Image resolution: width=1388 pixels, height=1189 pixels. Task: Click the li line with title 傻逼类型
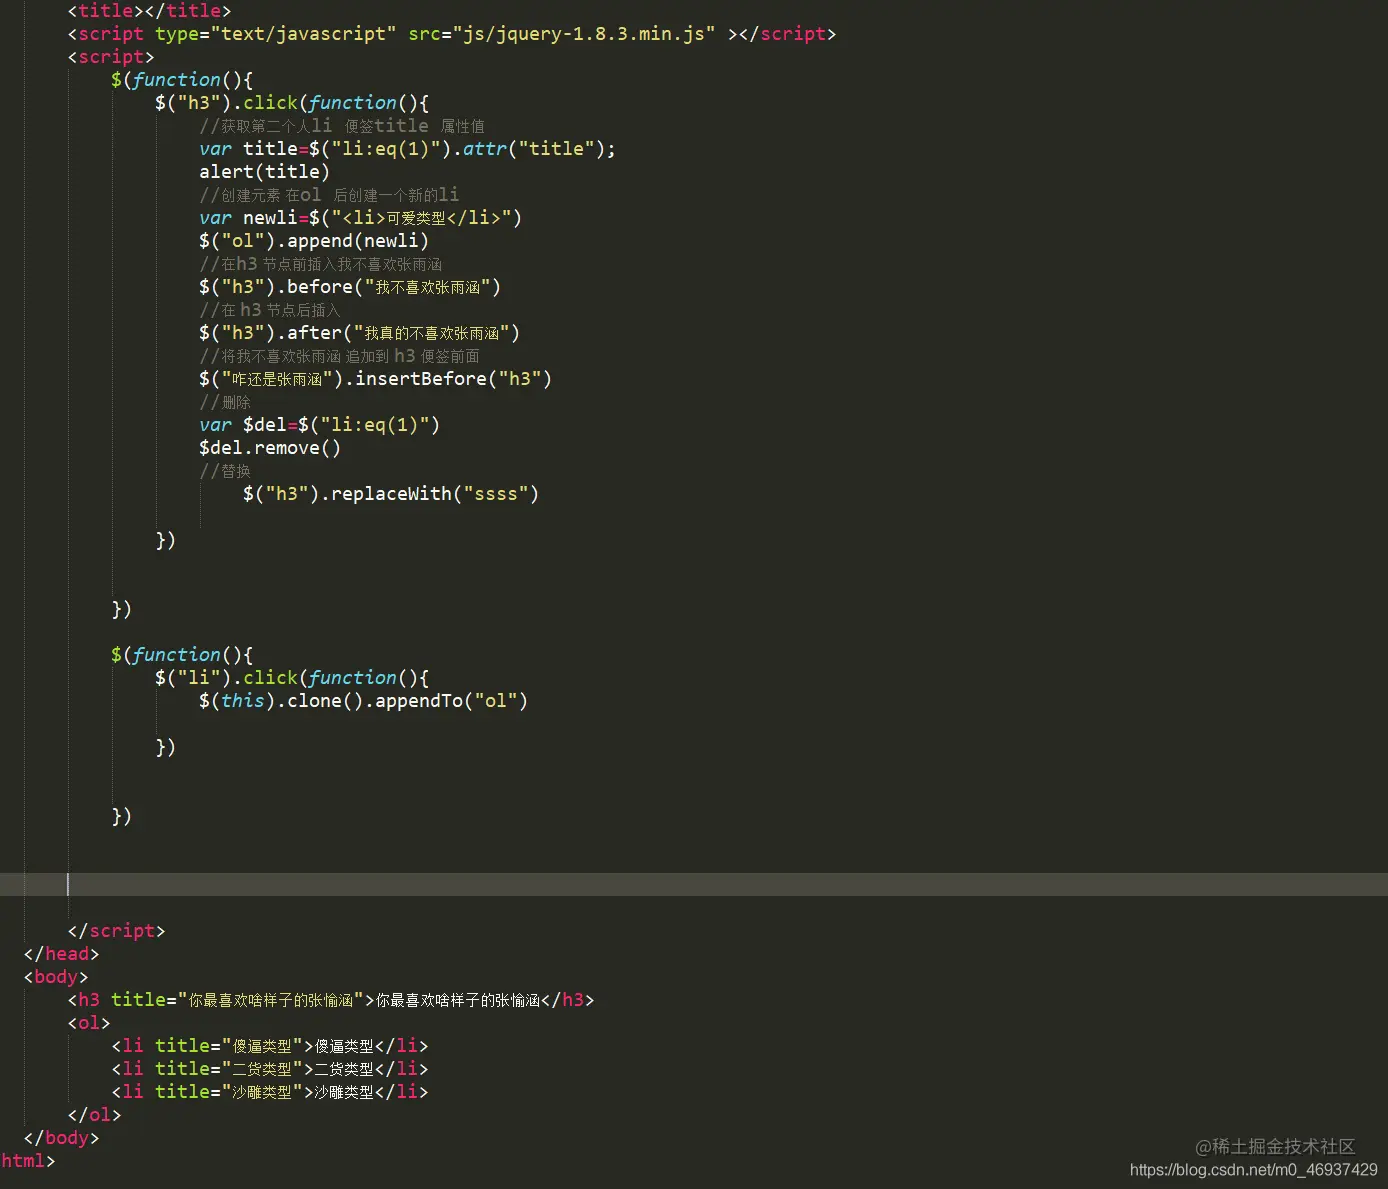coord(270,1046)
